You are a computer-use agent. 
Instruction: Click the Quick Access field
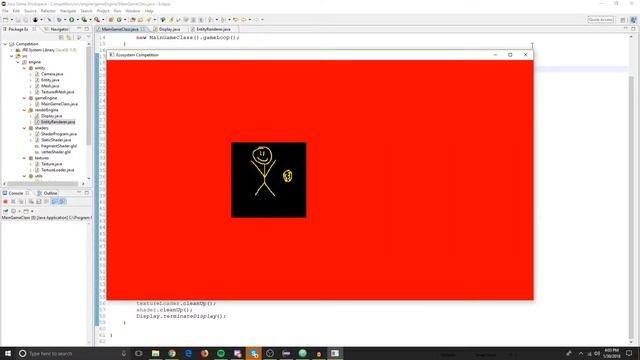[x=600, y=20]
